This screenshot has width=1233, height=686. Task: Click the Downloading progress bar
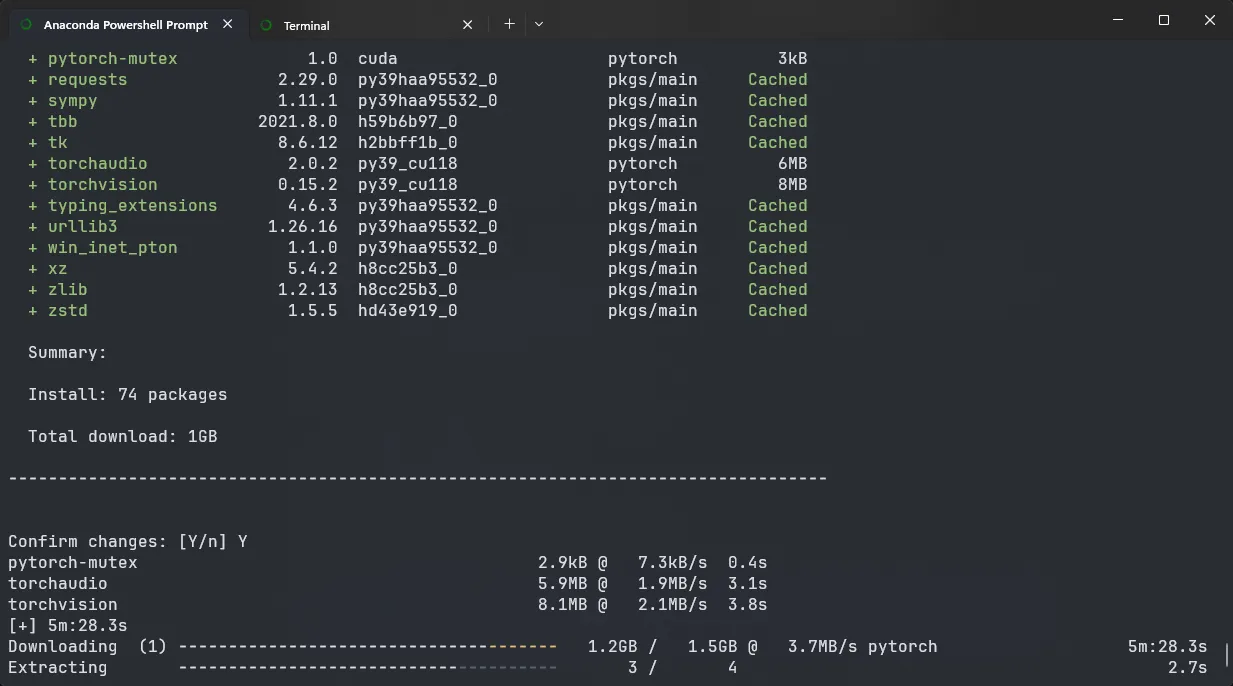point(367,647)
